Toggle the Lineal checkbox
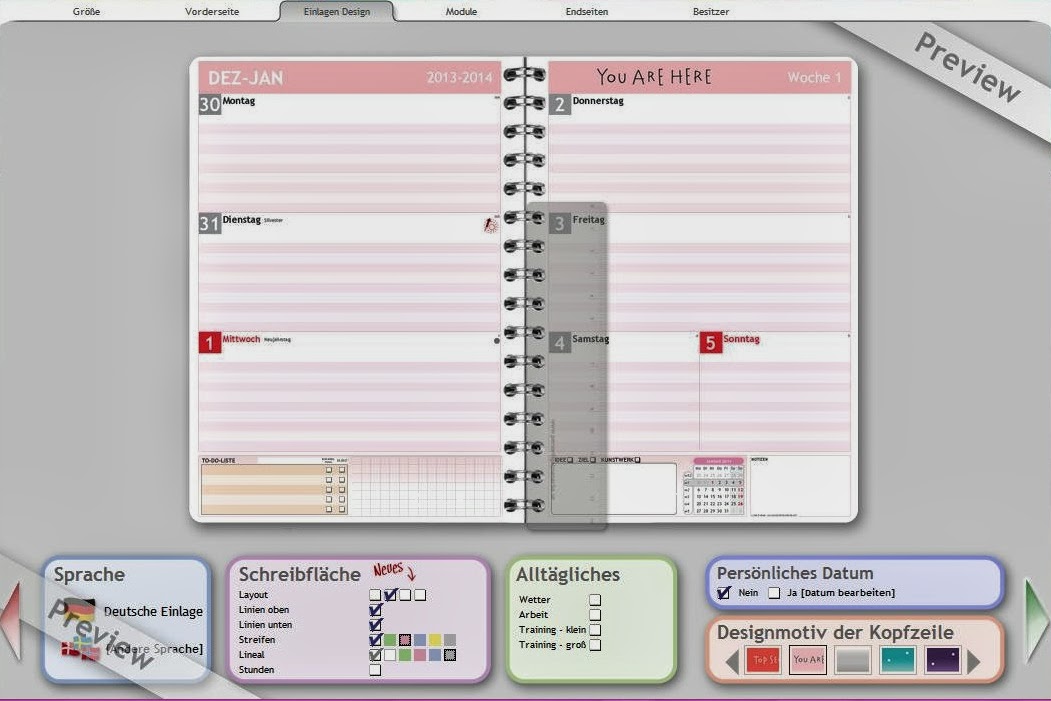Viewport: 1051px width, 701px height. (x=375, y=655)
